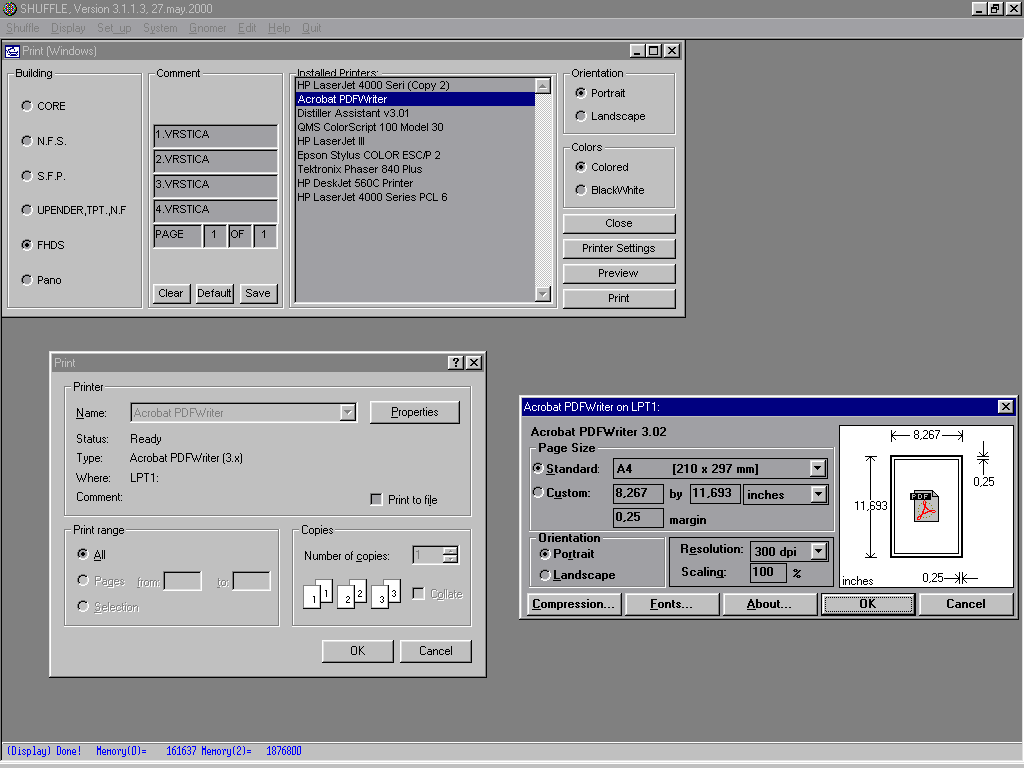Click Cancel in the PDFWriter dialog
Image resolution: width=1024 pixels, height=768 pixels.
point(966,604)
